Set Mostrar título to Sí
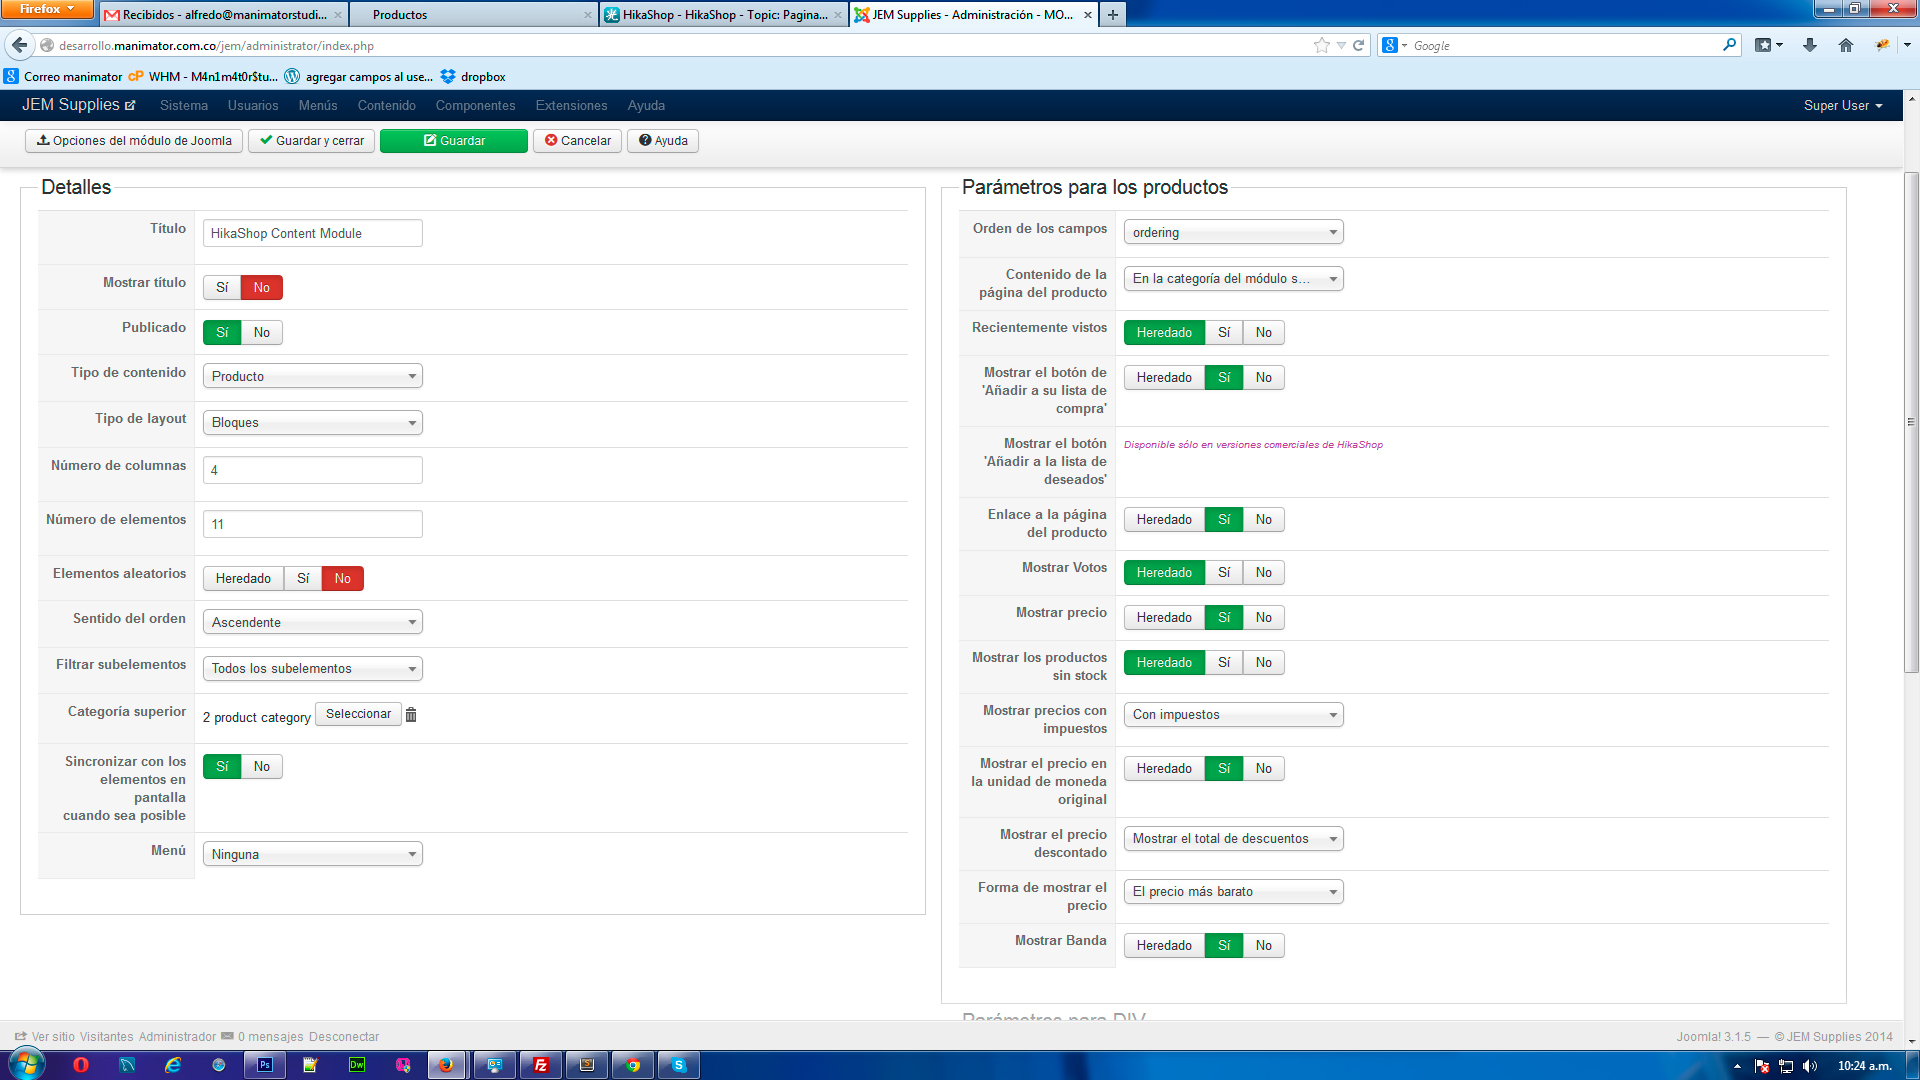Image resolution: width=1920 pixels, height=1080 pixels. pos(222,288)
